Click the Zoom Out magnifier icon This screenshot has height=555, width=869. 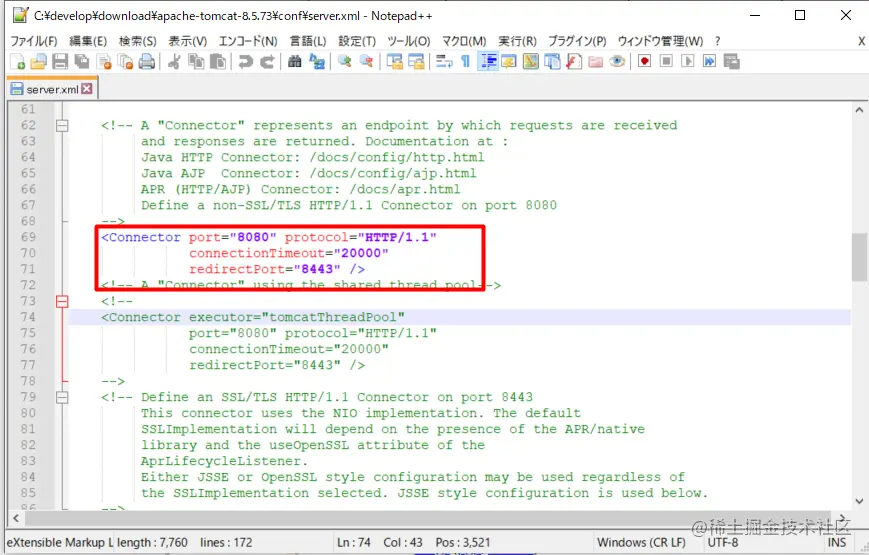[x=366, y=62]
